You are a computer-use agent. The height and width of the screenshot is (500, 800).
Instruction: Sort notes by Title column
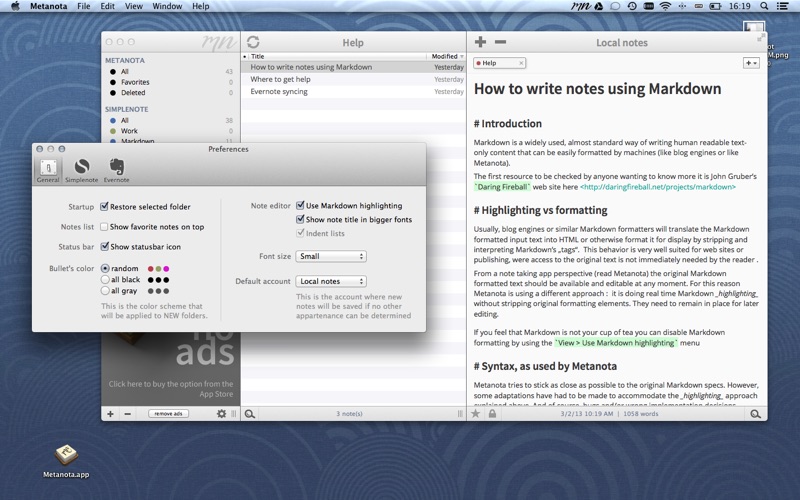(x=337, y=56)
